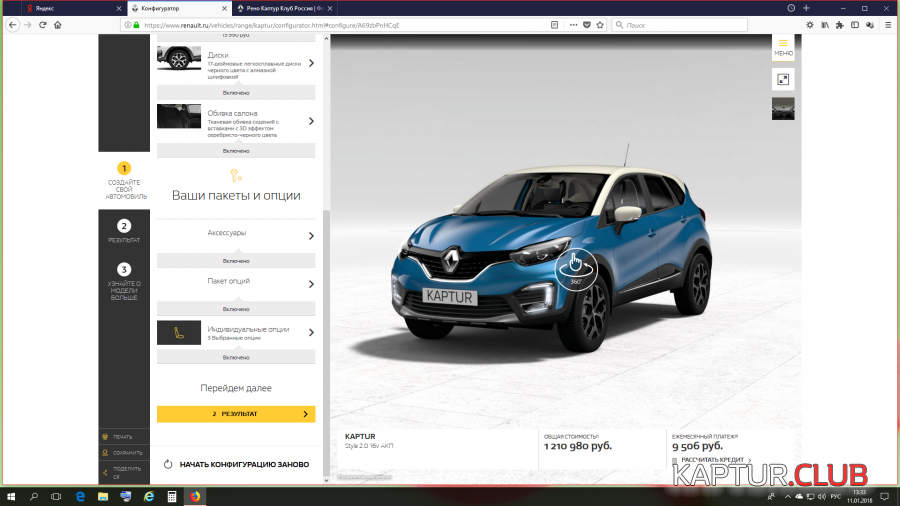The height and width of the screenshot is (506, 900).
Task: Click the Save to Pocket icon
Action: pos(587,25)
